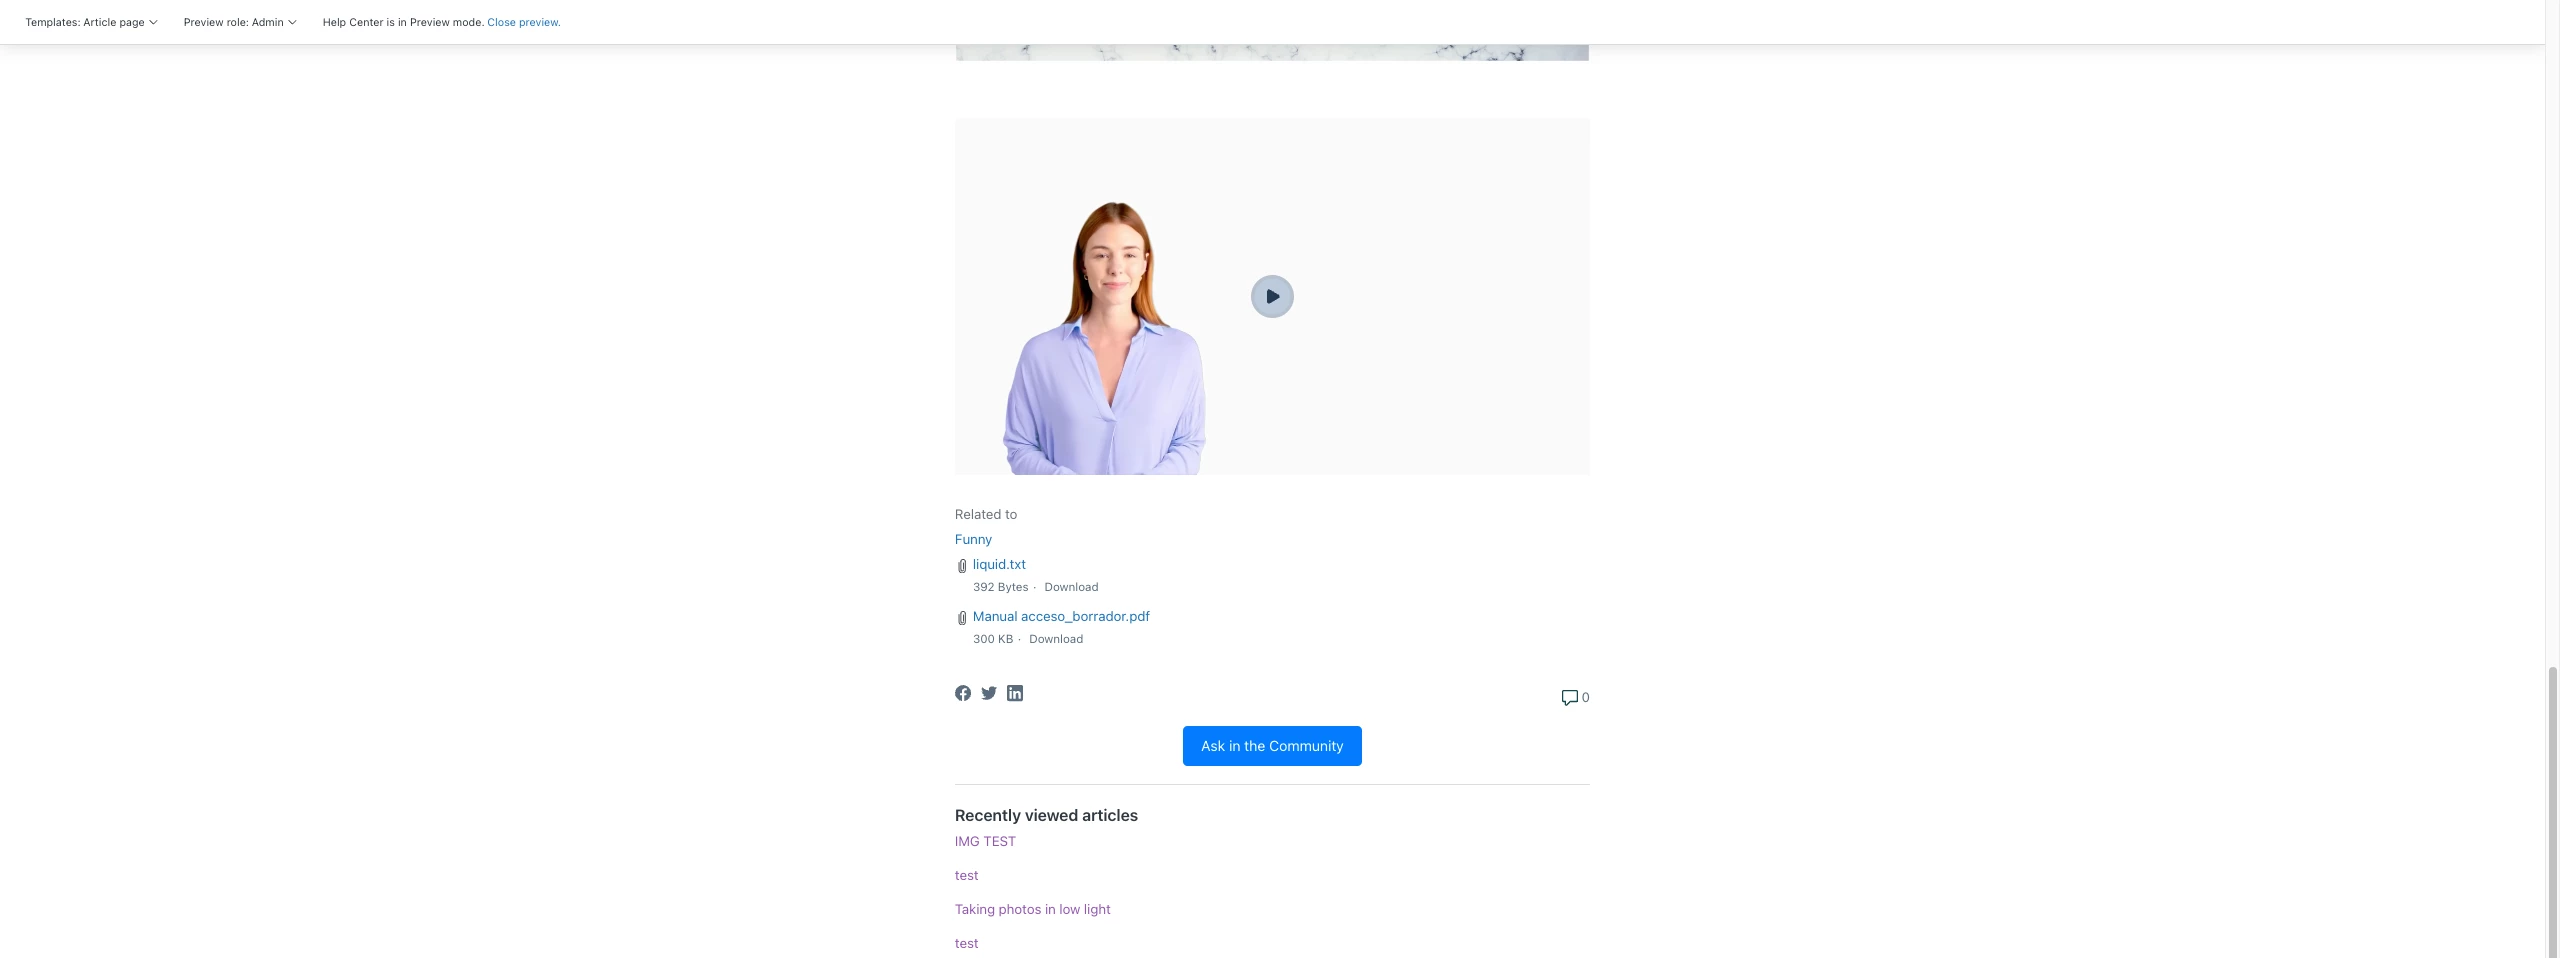The image size is (2560, 958).
Task: Download the 392 Bytes liquid.txt file
Action: 1071,587
